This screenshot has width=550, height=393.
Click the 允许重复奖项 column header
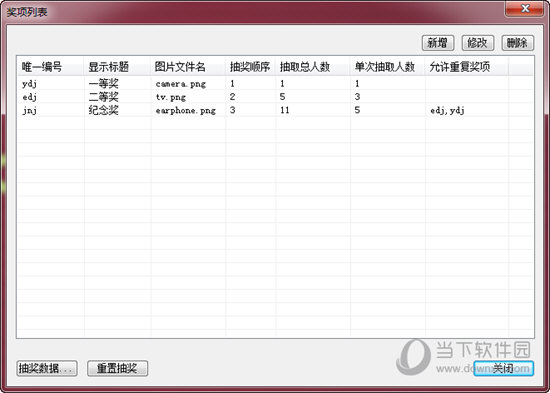[467, 66]
